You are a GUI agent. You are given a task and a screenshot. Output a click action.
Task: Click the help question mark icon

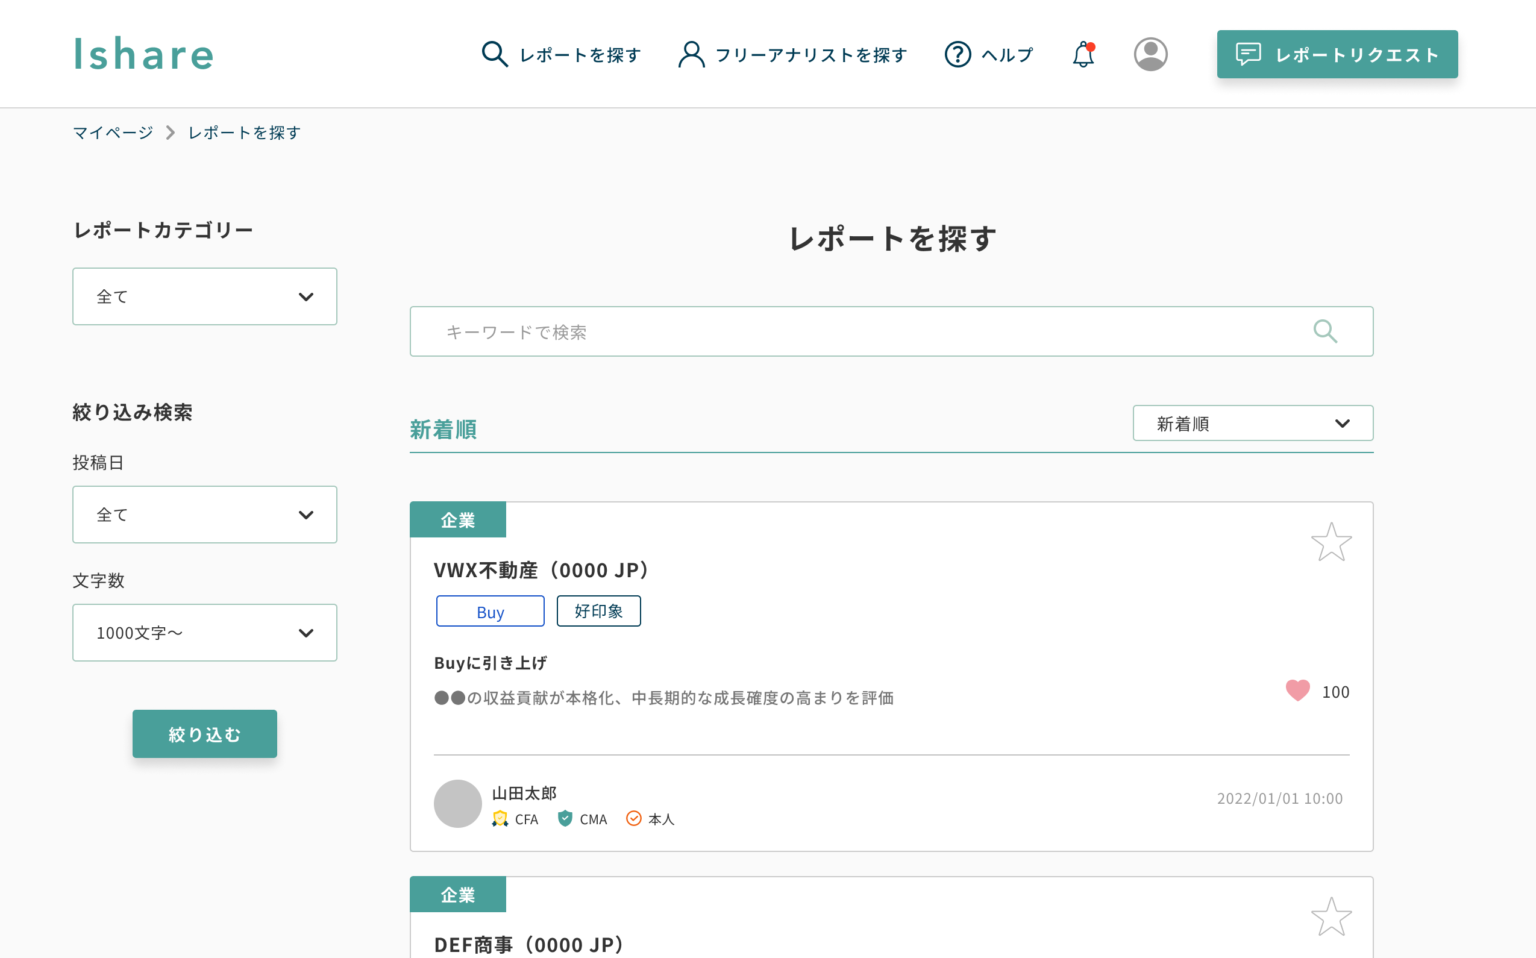pos(957,55)
